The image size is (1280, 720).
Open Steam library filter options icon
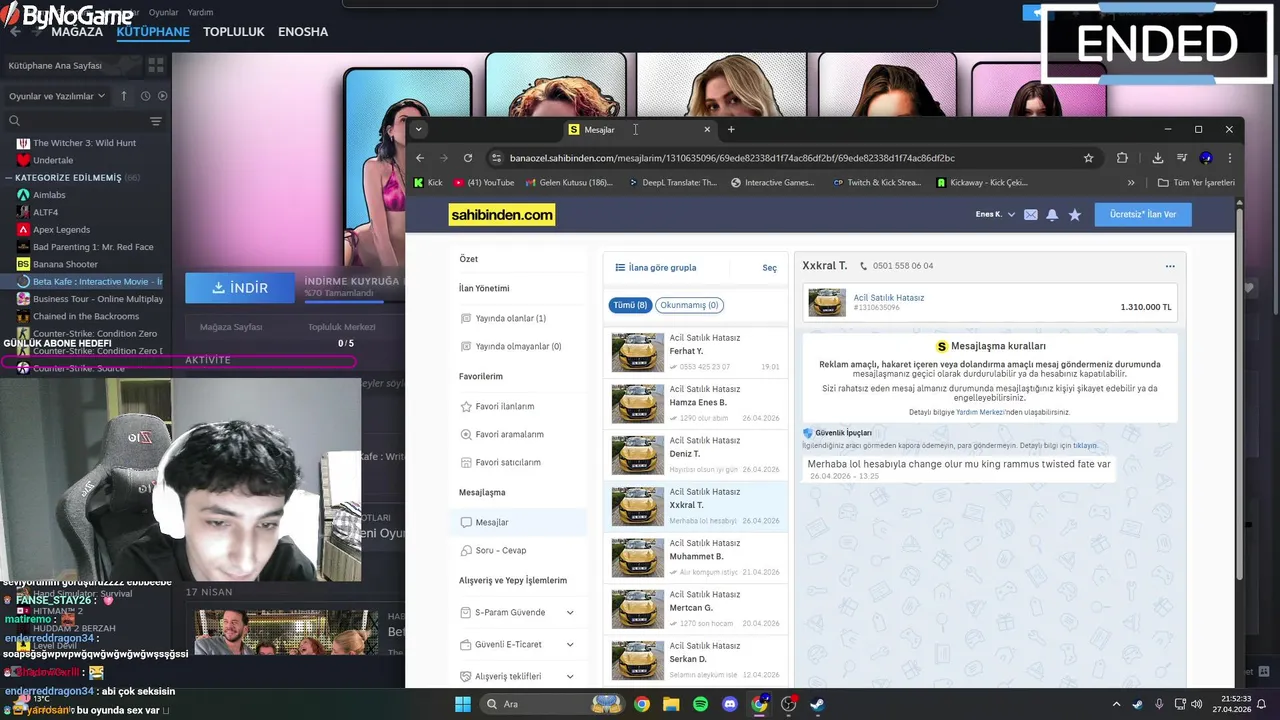pyautogui.click(x=155, y=121)
